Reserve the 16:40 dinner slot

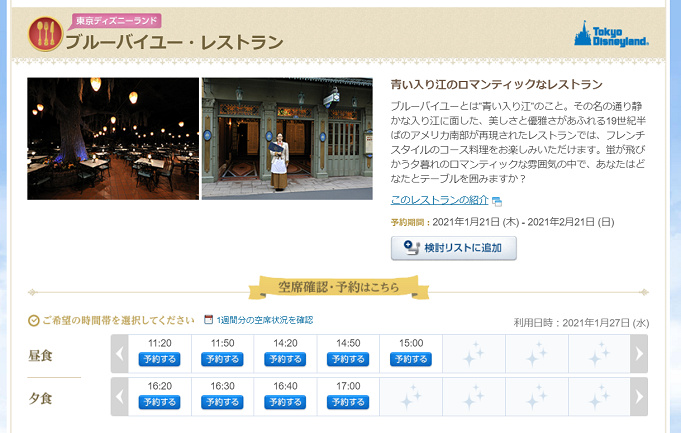[285, 402]
